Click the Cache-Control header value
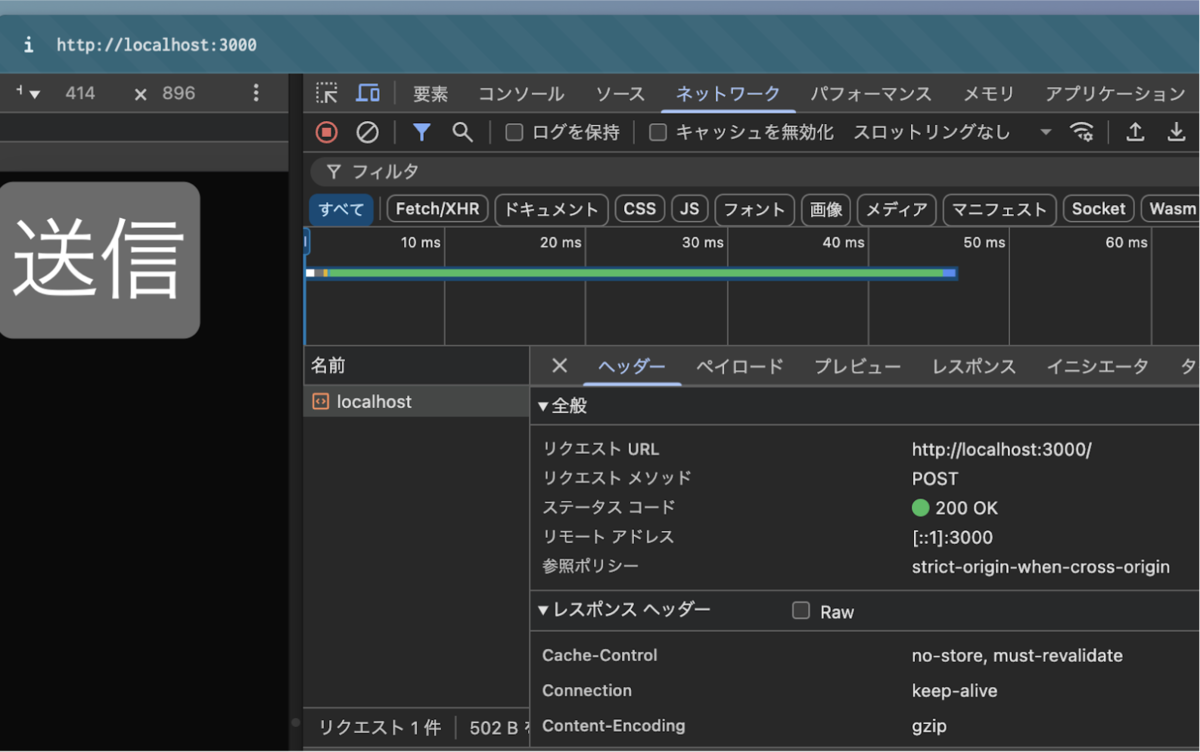The height and width of the screenshot is (752, 1200). tap(1017, 656)
